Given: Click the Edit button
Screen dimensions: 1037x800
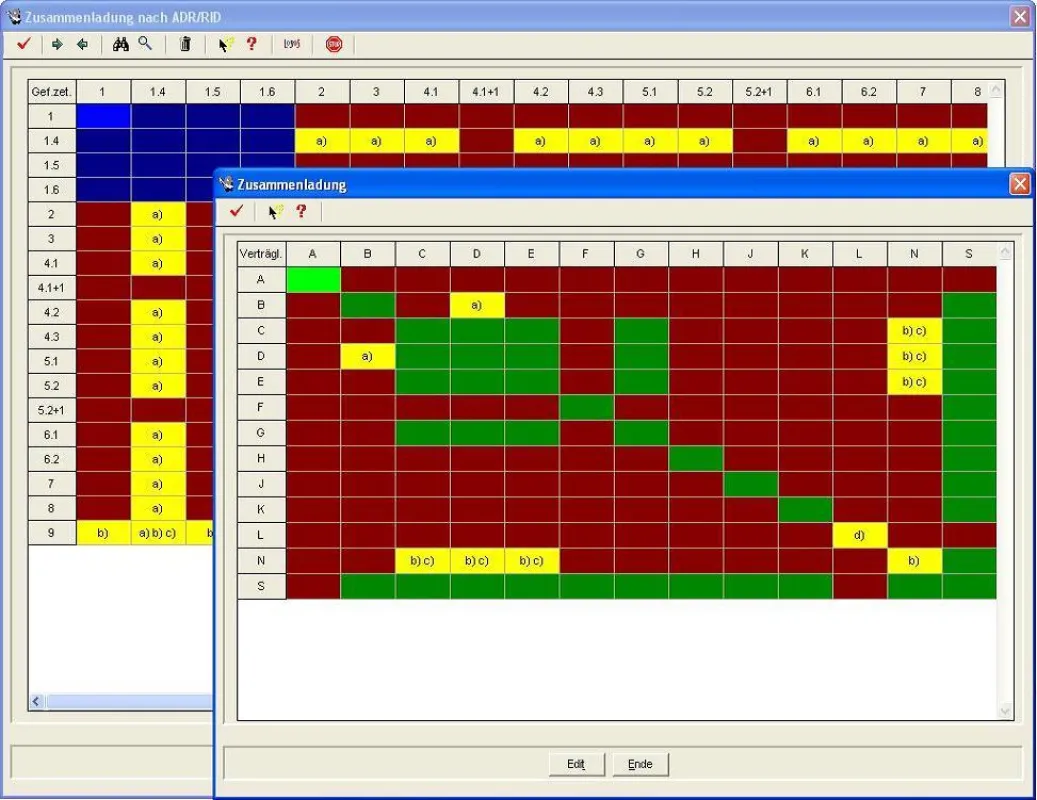Looking at the screenshot, I should tap(576, 764).
